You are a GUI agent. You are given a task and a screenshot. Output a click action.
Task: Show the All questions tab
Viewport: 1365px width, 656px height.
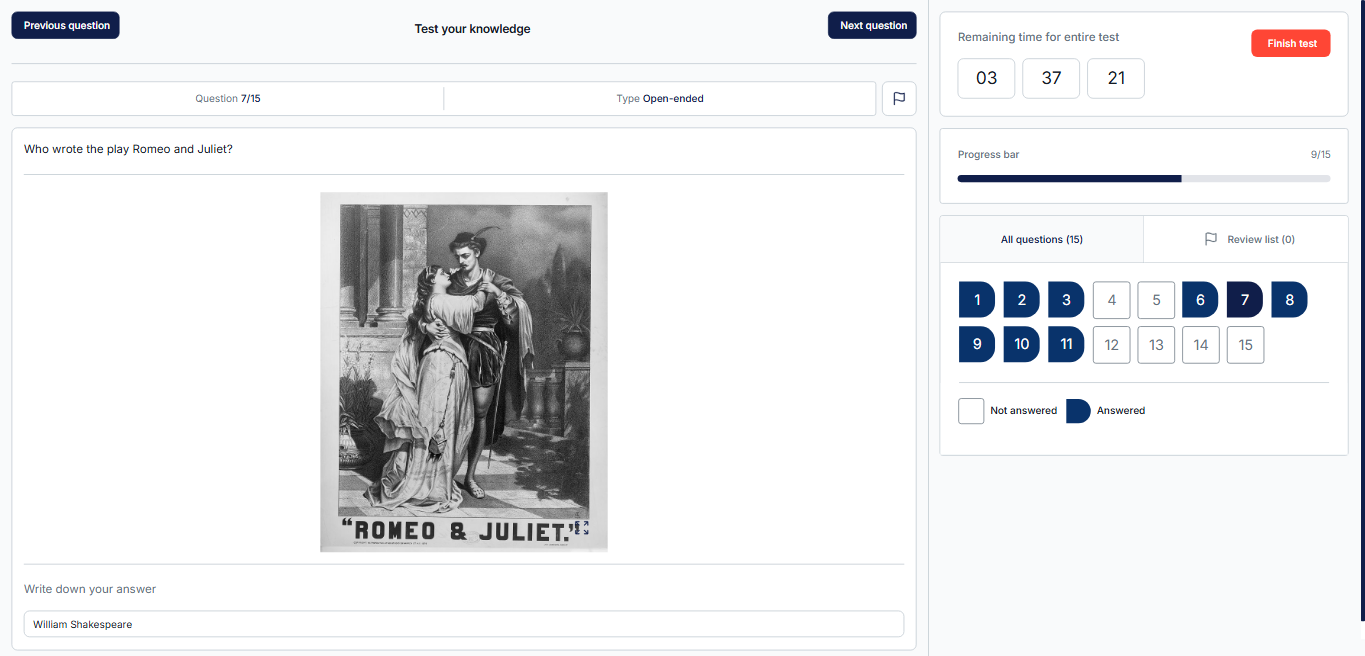point(1041,239)
